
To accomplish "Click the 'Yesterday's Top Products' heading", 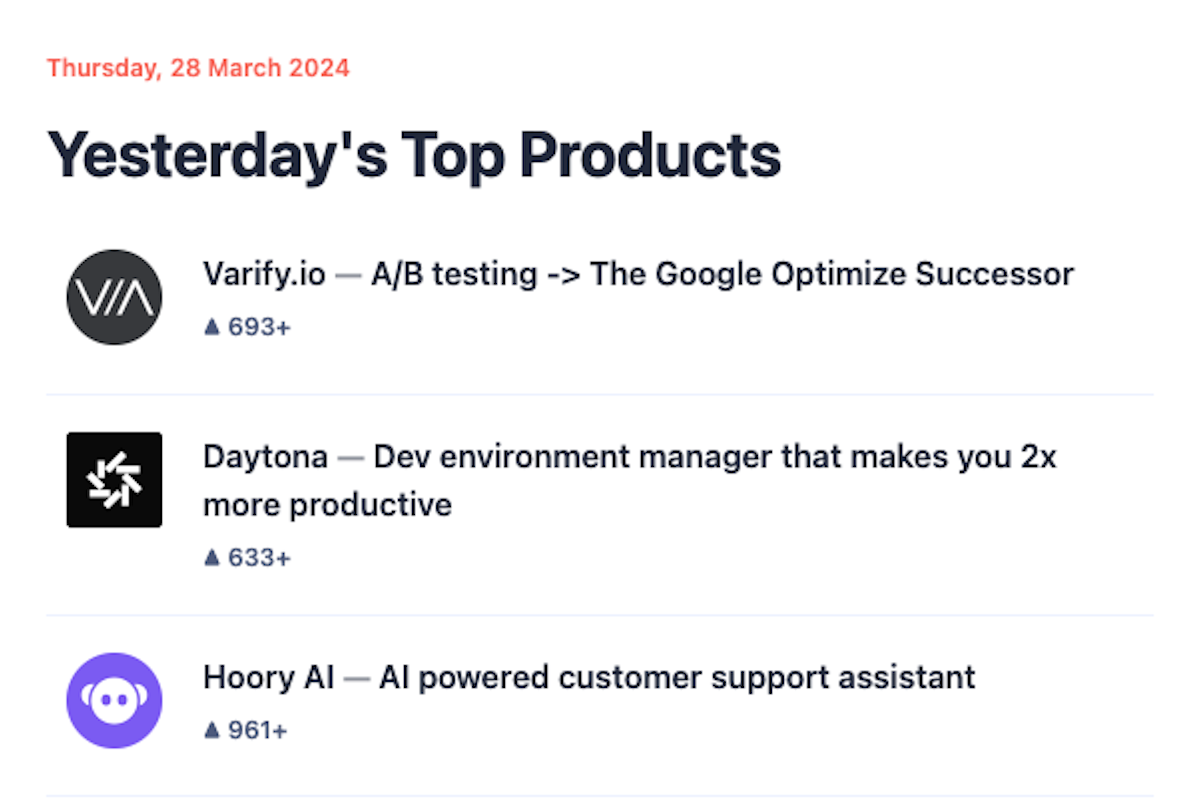I will tap(414, 155).
